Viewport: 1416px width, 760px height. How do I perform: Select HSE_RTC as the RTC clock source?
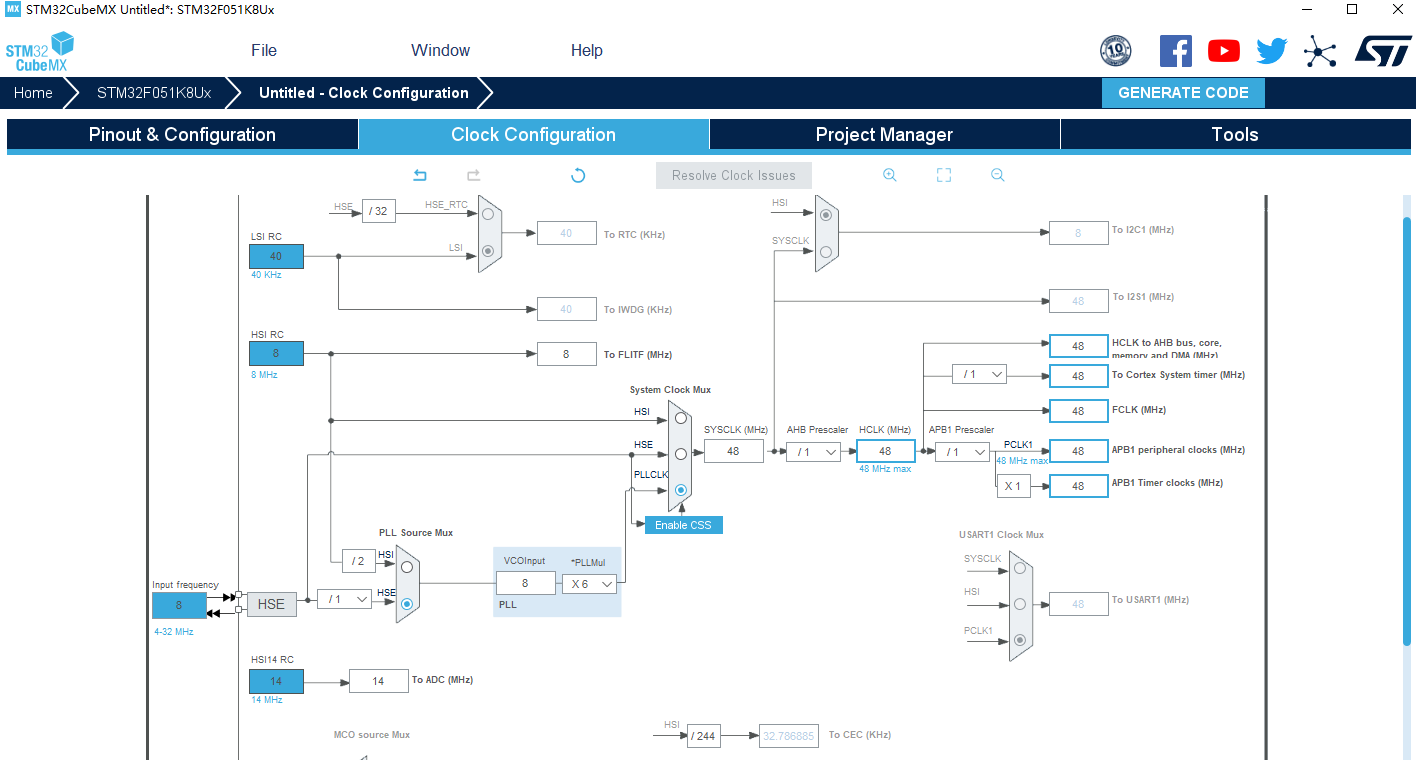point(488,213)
